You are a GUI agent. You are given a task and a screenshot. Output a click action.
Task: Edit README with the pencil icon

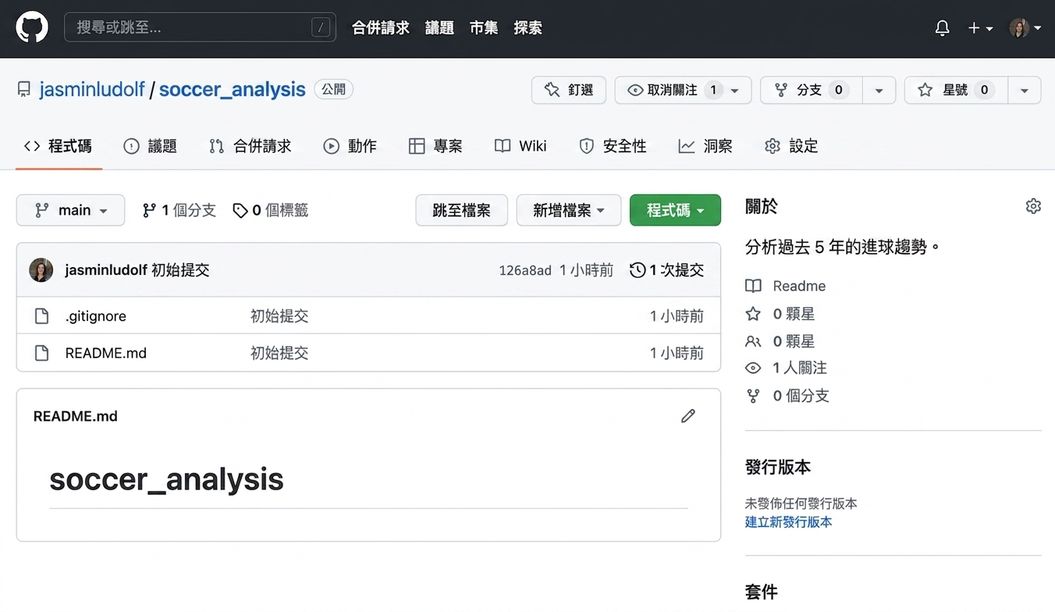pos(688,416)
